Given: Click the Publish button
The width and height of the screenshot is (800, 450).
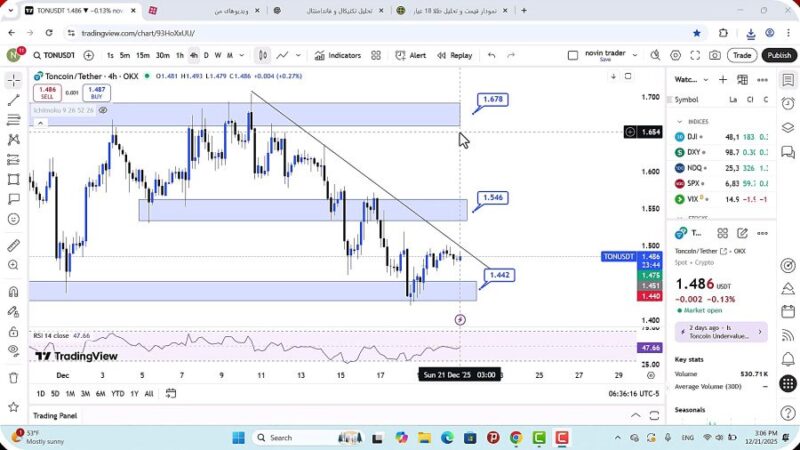Looking at the screenshot, I should click(779, 55).
